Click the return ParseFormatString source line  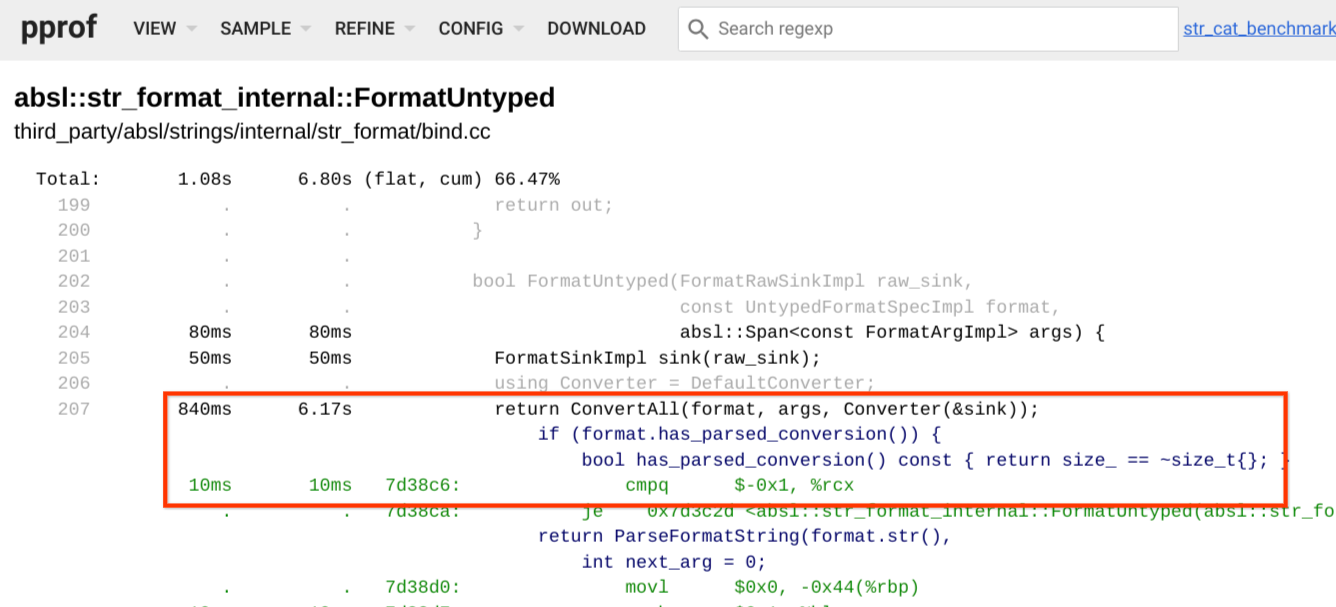(745, 536)
